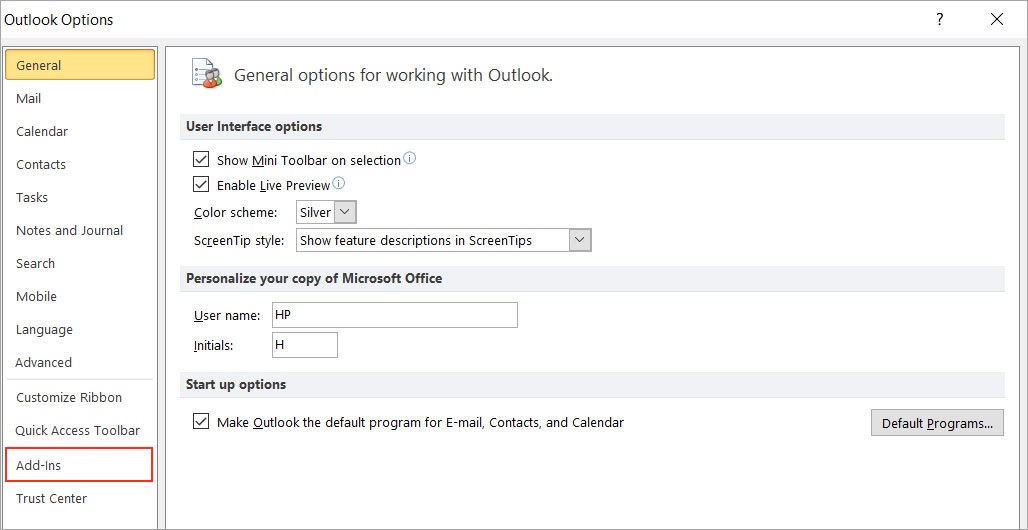The height and width of the screenshot is (530, 1028).
Task: Toggle Show Mini Toolbar on selection checkbox
Action: 201,160
